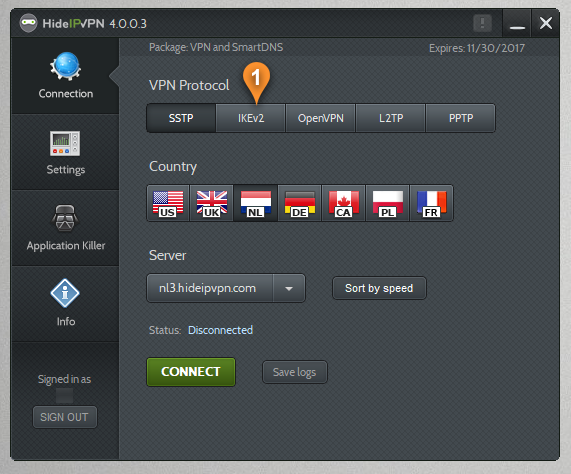The height and width of the screenshot is (474, 571).
Task: Choose the Germany DE flag
Action: [300, 203]
